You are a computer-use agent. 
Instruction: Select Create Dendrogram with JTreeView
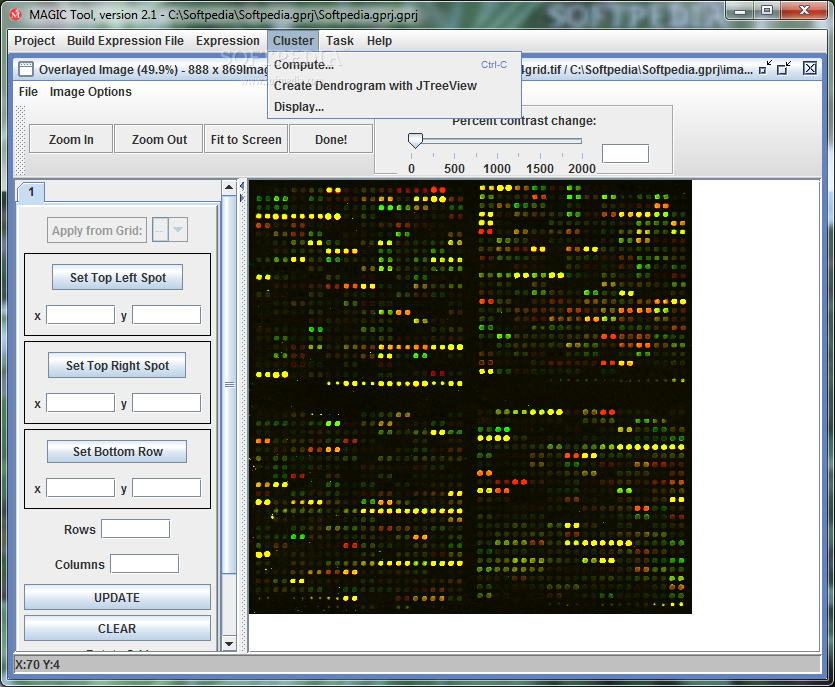pos(394,86)
